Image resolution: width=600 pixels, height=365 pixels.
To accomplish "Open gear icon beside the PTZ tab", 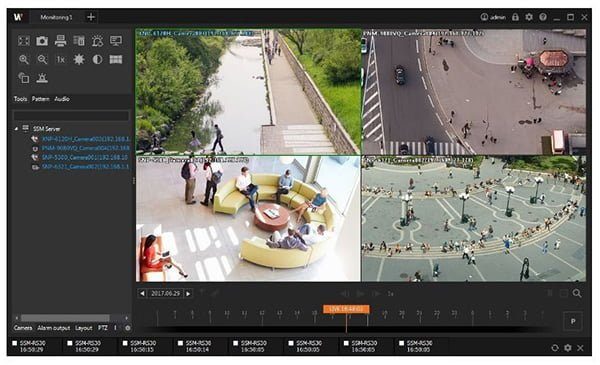I will tap(127, 328).
